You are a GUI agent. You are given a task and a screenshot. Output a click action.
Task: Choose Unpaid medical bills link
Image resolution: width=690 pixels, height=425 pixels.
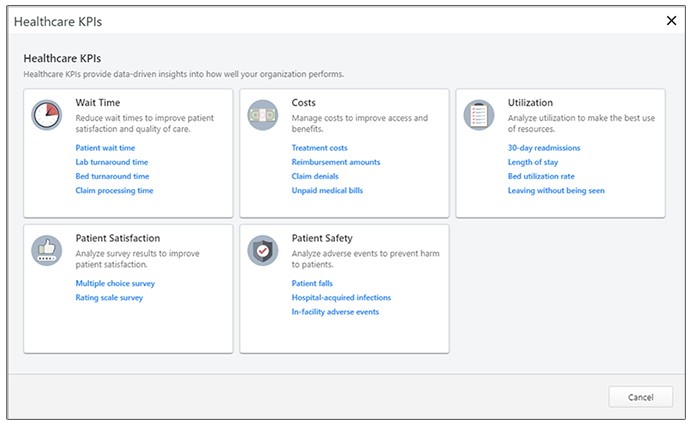[x=328, y=190]
